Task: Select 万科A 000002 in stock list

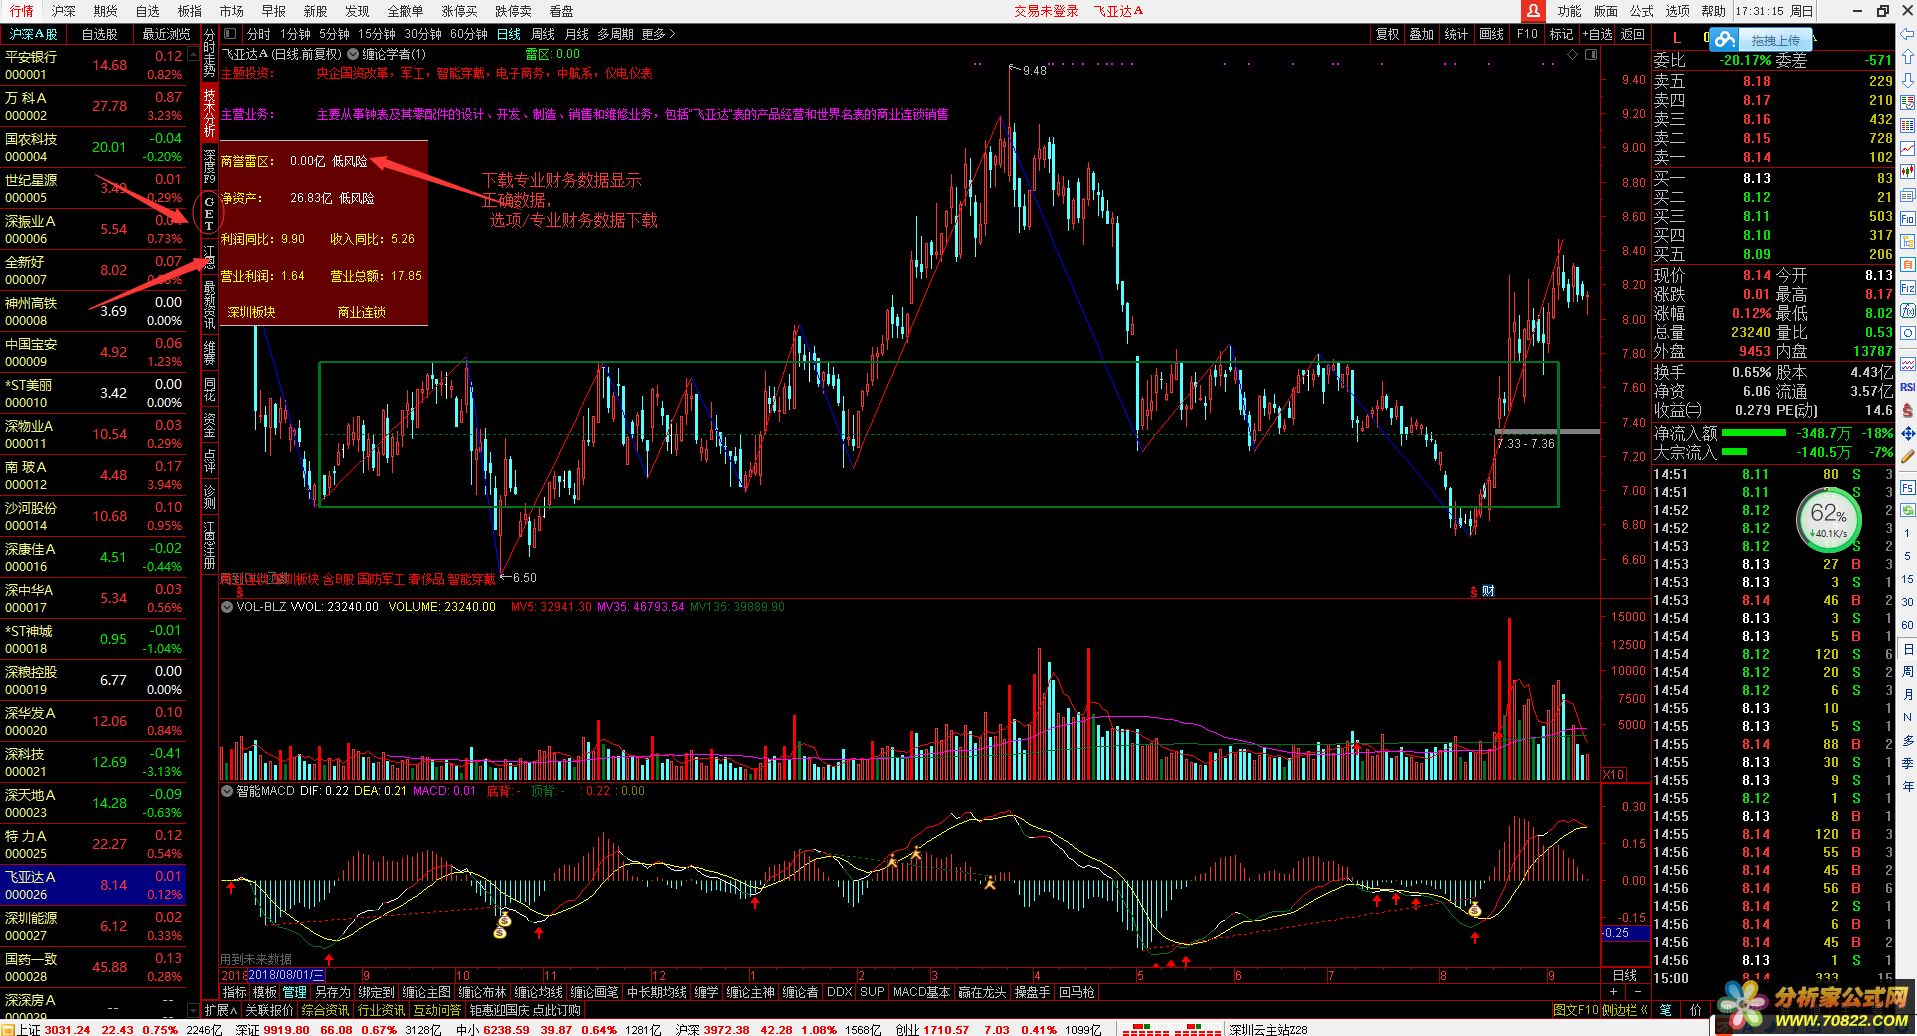Action: tap(93, 106)
